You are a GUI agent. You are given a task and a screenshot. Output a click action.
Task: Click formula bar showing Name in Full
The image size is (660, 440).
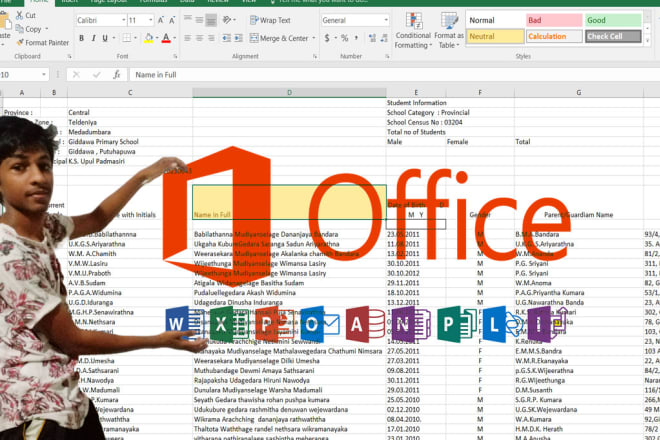tap(394, 75)
